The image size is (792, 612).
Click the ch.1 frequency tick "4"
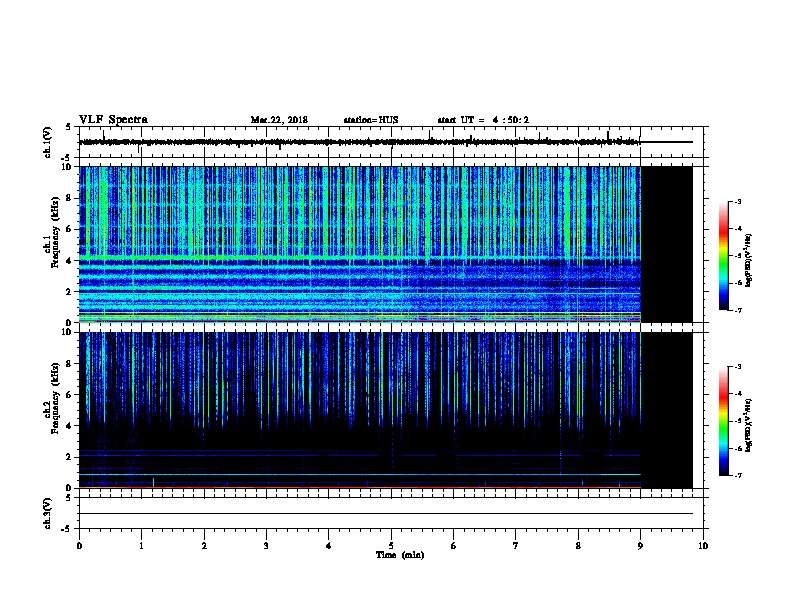[x=70, y=261]
